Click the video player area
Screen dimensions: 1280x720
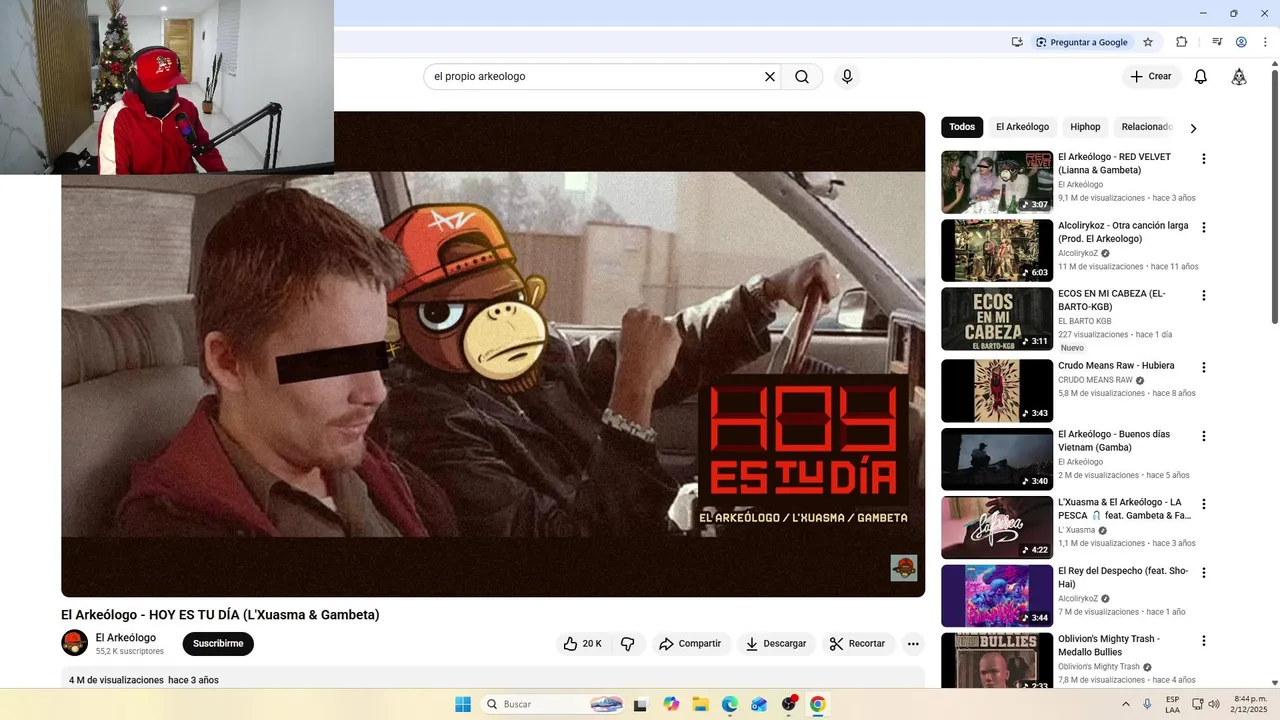click(493, 354)
